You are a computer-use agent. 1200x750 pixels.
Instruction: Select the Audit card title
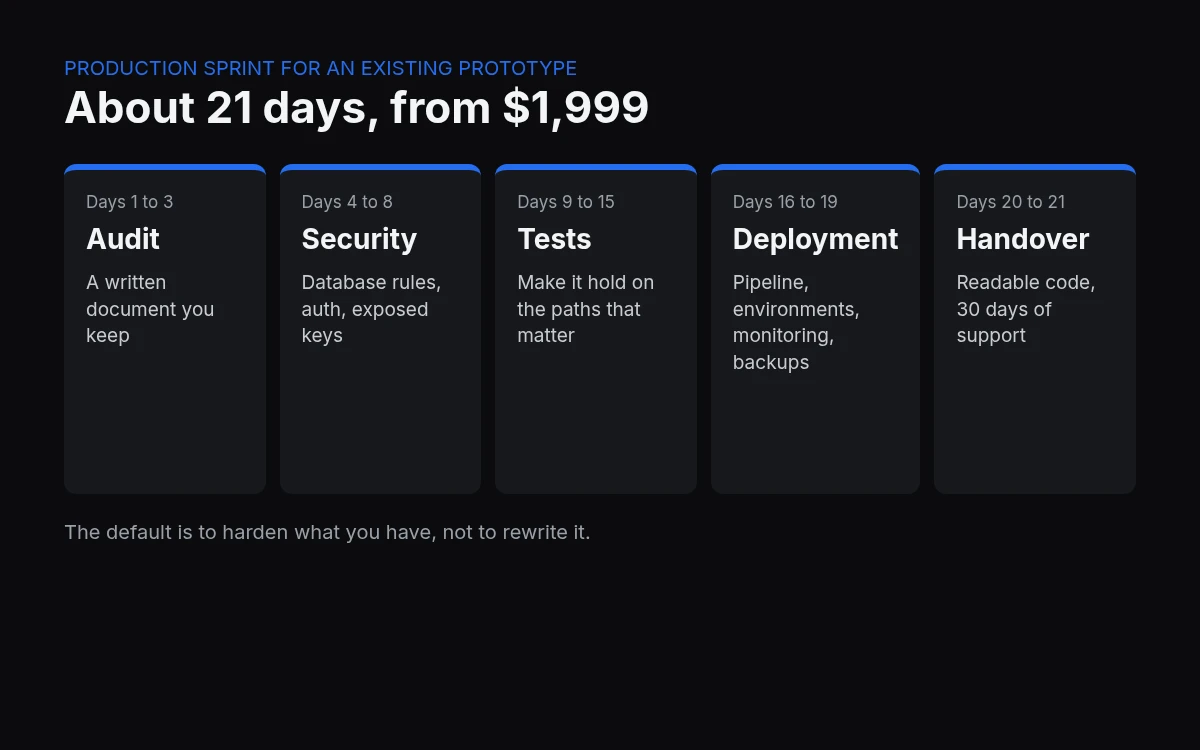tap(123, 239)
